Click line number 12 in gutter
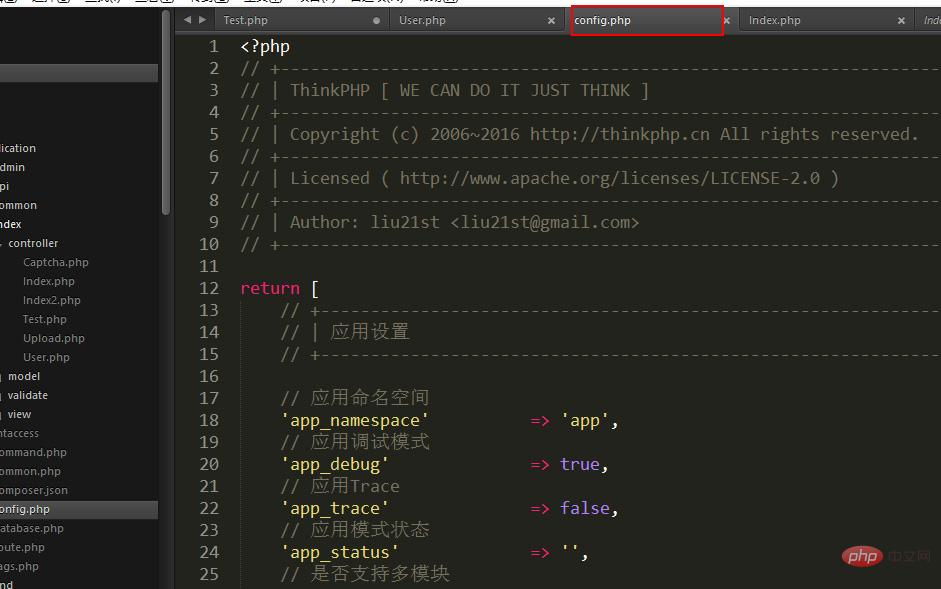941x589 pixels. pyautogui.click(x=209, y=289)
